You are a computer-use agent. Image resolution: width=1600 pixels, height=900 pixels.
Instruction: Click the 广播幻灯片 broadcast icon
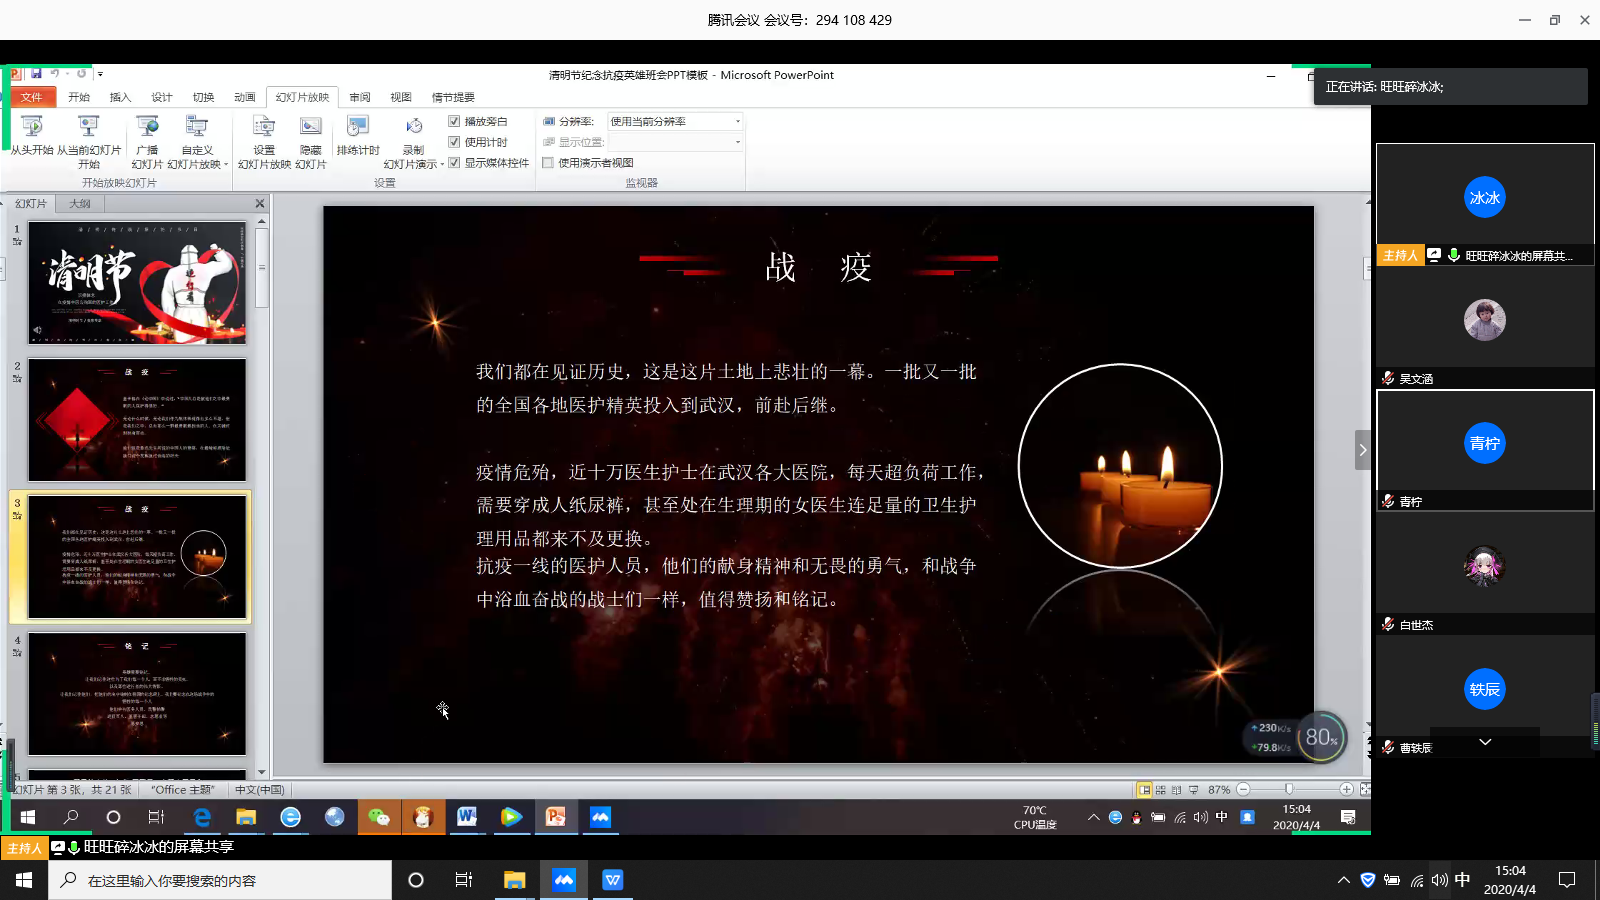click(147, 127)
